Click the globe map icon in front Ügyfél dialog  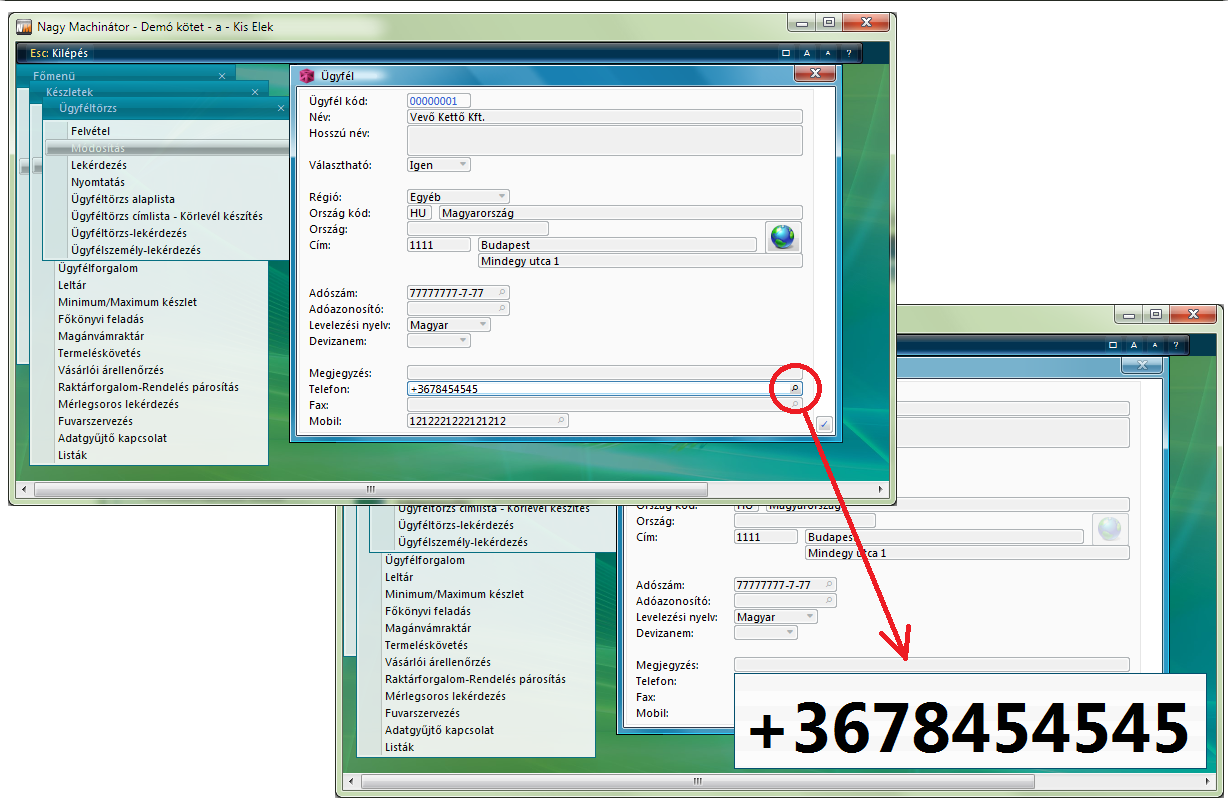[x=783, y=237]
